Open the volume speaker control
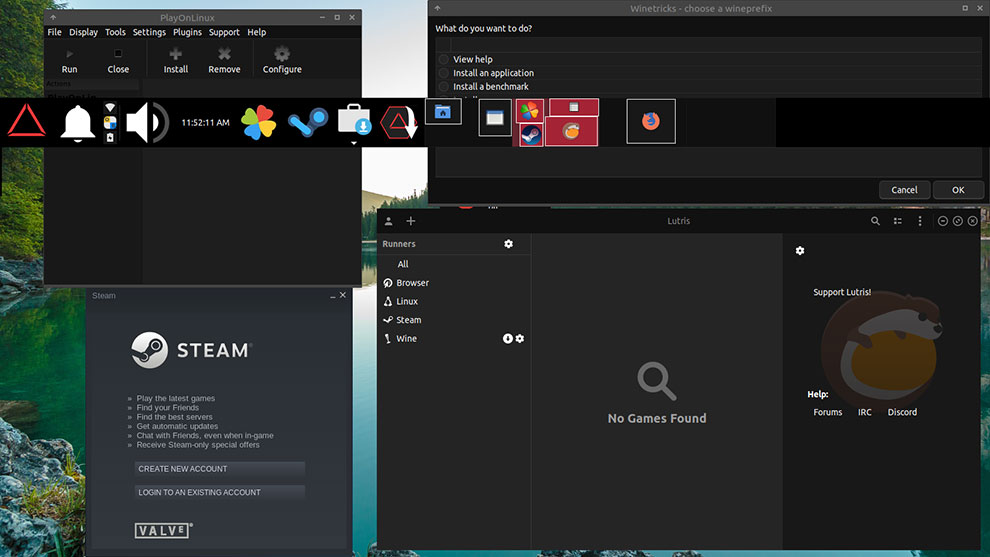990x557 pixels. pyautogui.click(x=147, y=122)
